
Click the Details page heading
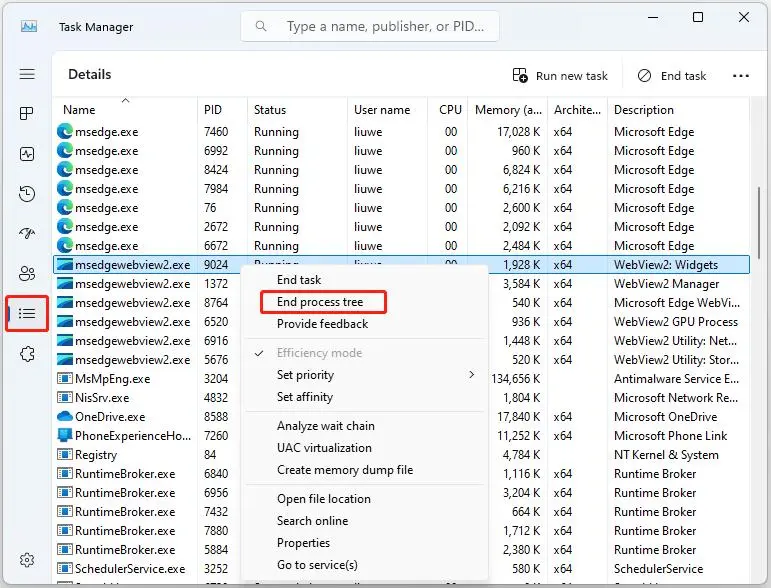(x=89, y=75)
